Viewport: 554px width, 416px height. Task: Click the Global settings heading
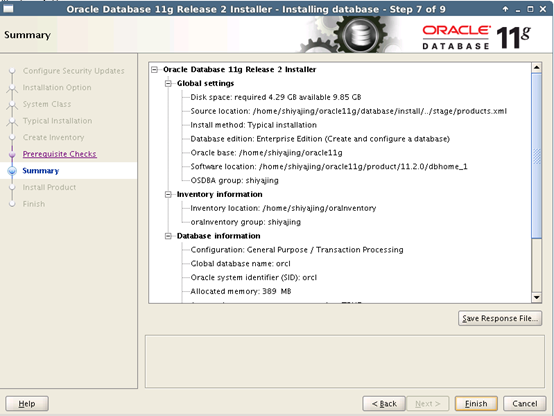click(205, 83)
